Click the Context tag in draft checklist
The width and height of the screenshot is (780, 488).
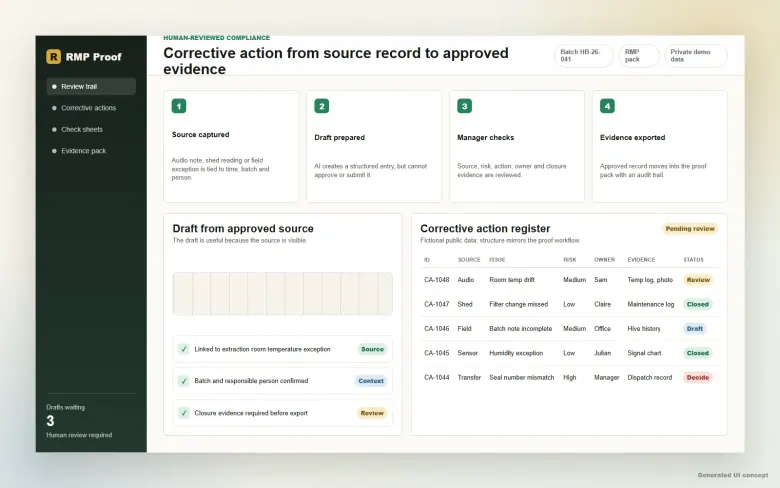tap(371, 381)
